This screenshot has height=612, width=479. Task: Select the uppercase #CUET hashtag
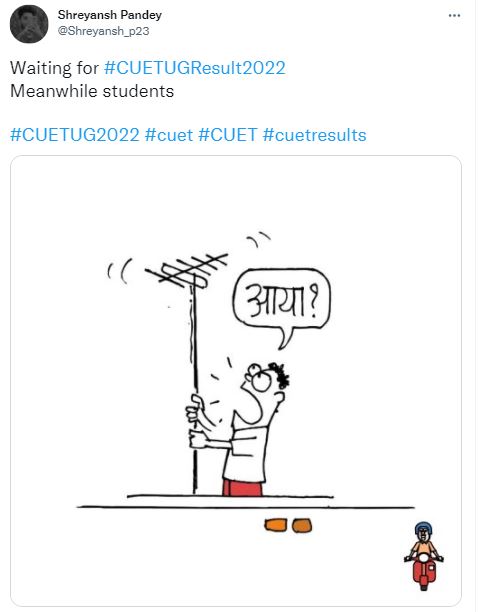tap(228, 135)
